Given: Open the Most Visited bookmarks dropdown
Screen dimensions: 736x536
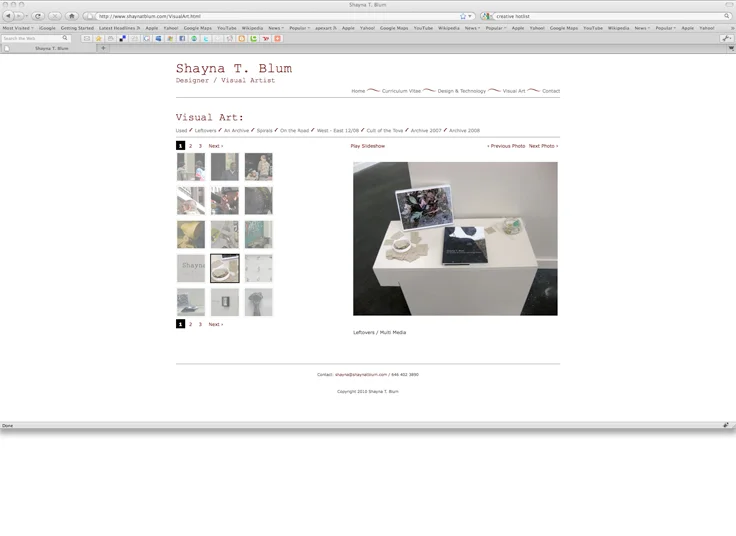Looking at the screenshot, I should 18,28.
